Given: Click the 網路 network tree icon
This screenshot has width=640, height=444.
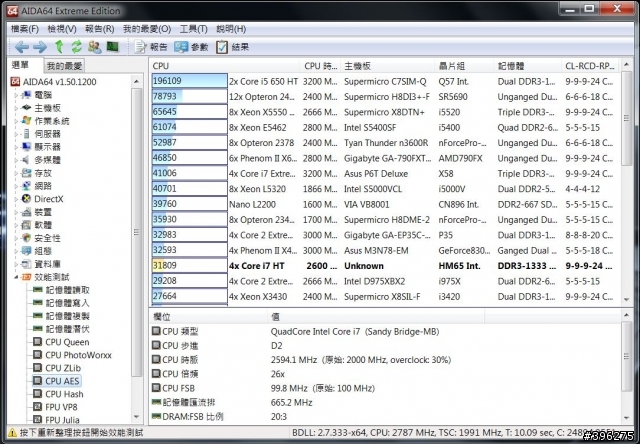Looking at the screenshot, I should (27, 186).
